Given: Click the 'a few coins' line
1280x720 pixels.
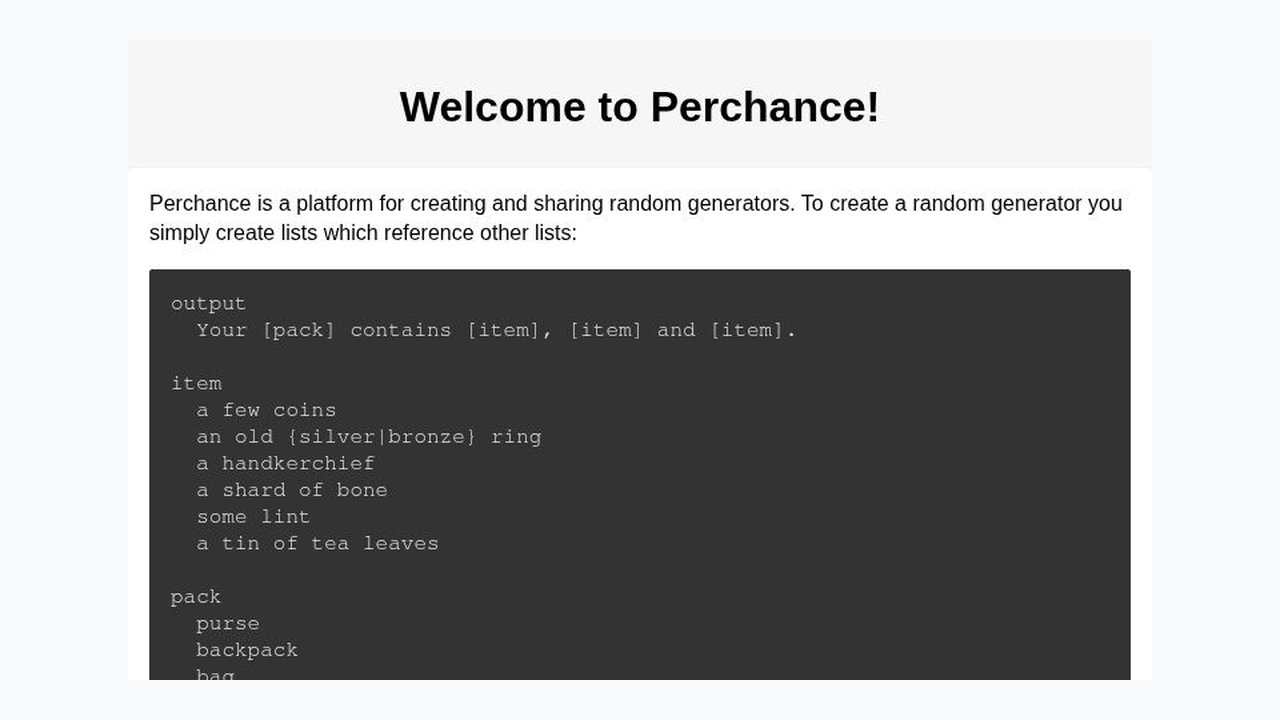Looking at the screenshot, I should click(x=266, y=410).
